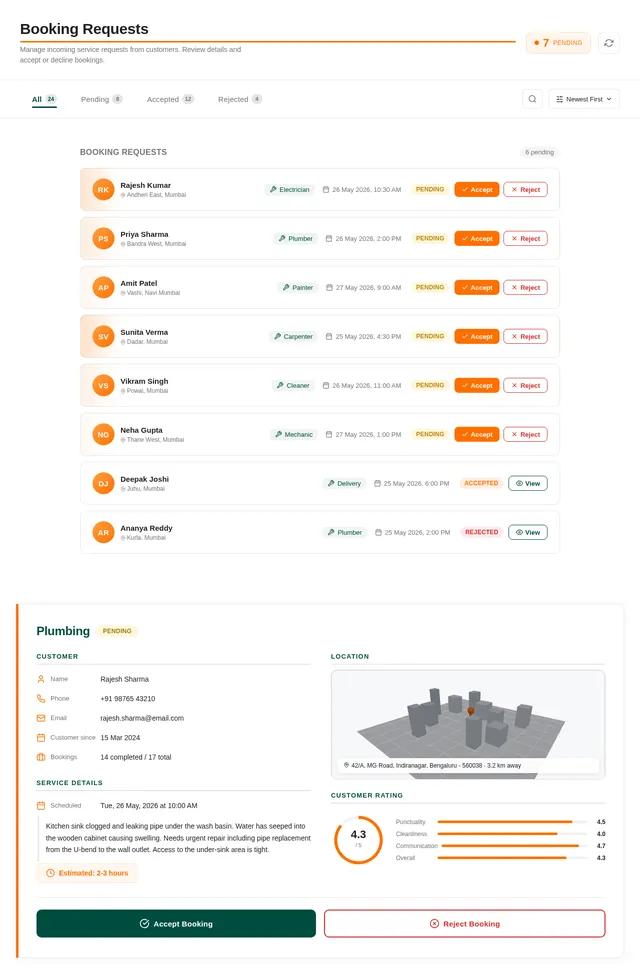This screenshot has width=640, height=980.
Task: Click the Electrician service tag
Action: (289, 190)
